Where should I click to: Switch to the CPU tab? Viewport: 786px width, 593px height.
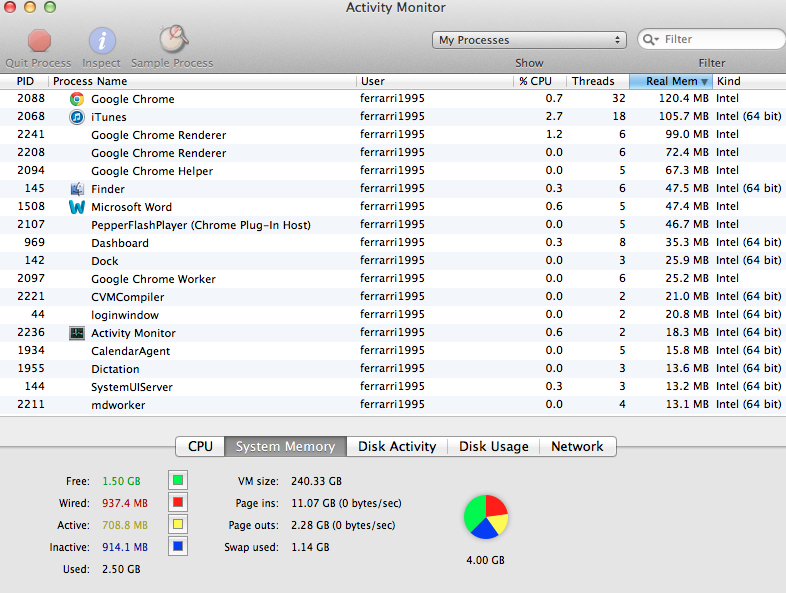pos(200,446)
